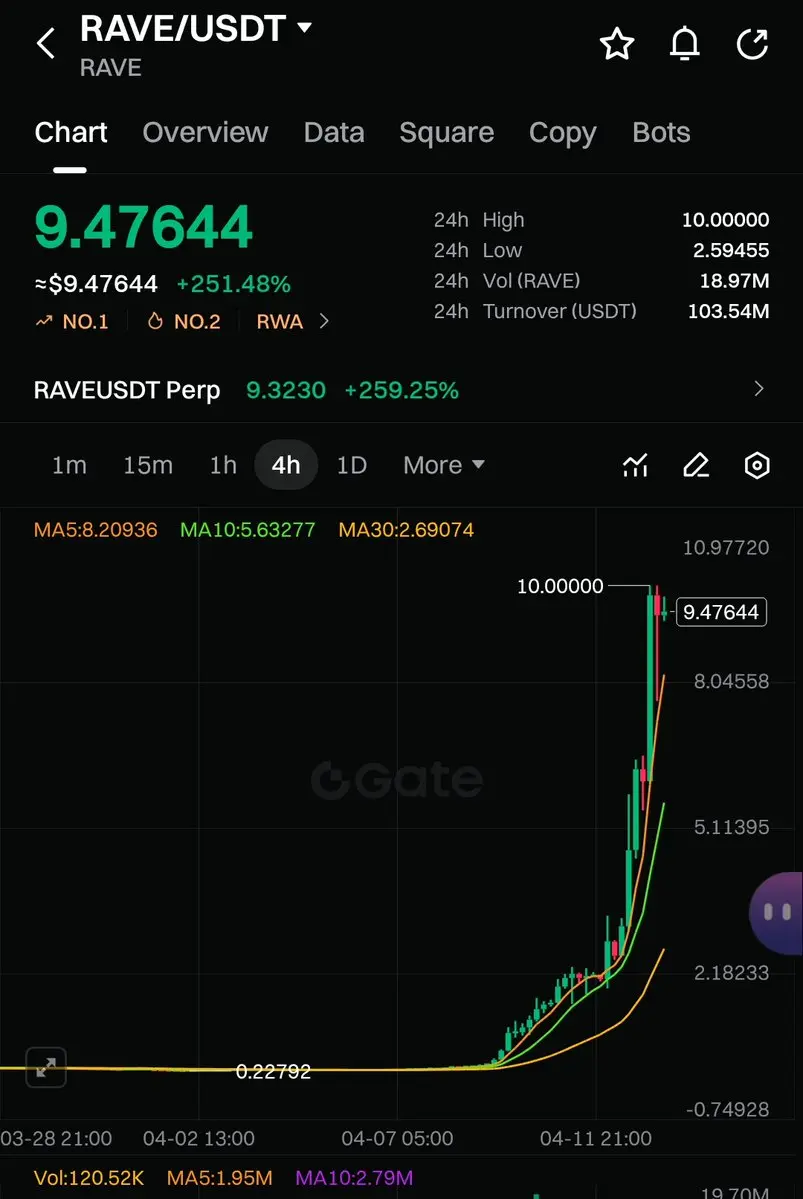The width and height of the screenshot is (803, 1199).
Task: Tap the 24h High value 10.00000
Action: [x=725, y=219]
